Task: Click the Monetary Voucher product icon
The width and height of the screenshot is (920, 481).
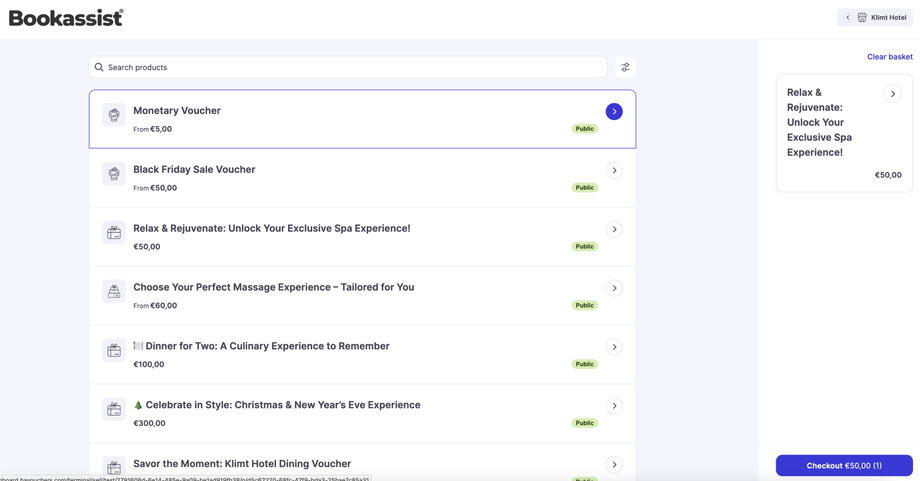Action: pyautogui.click(x=114, y=115)
